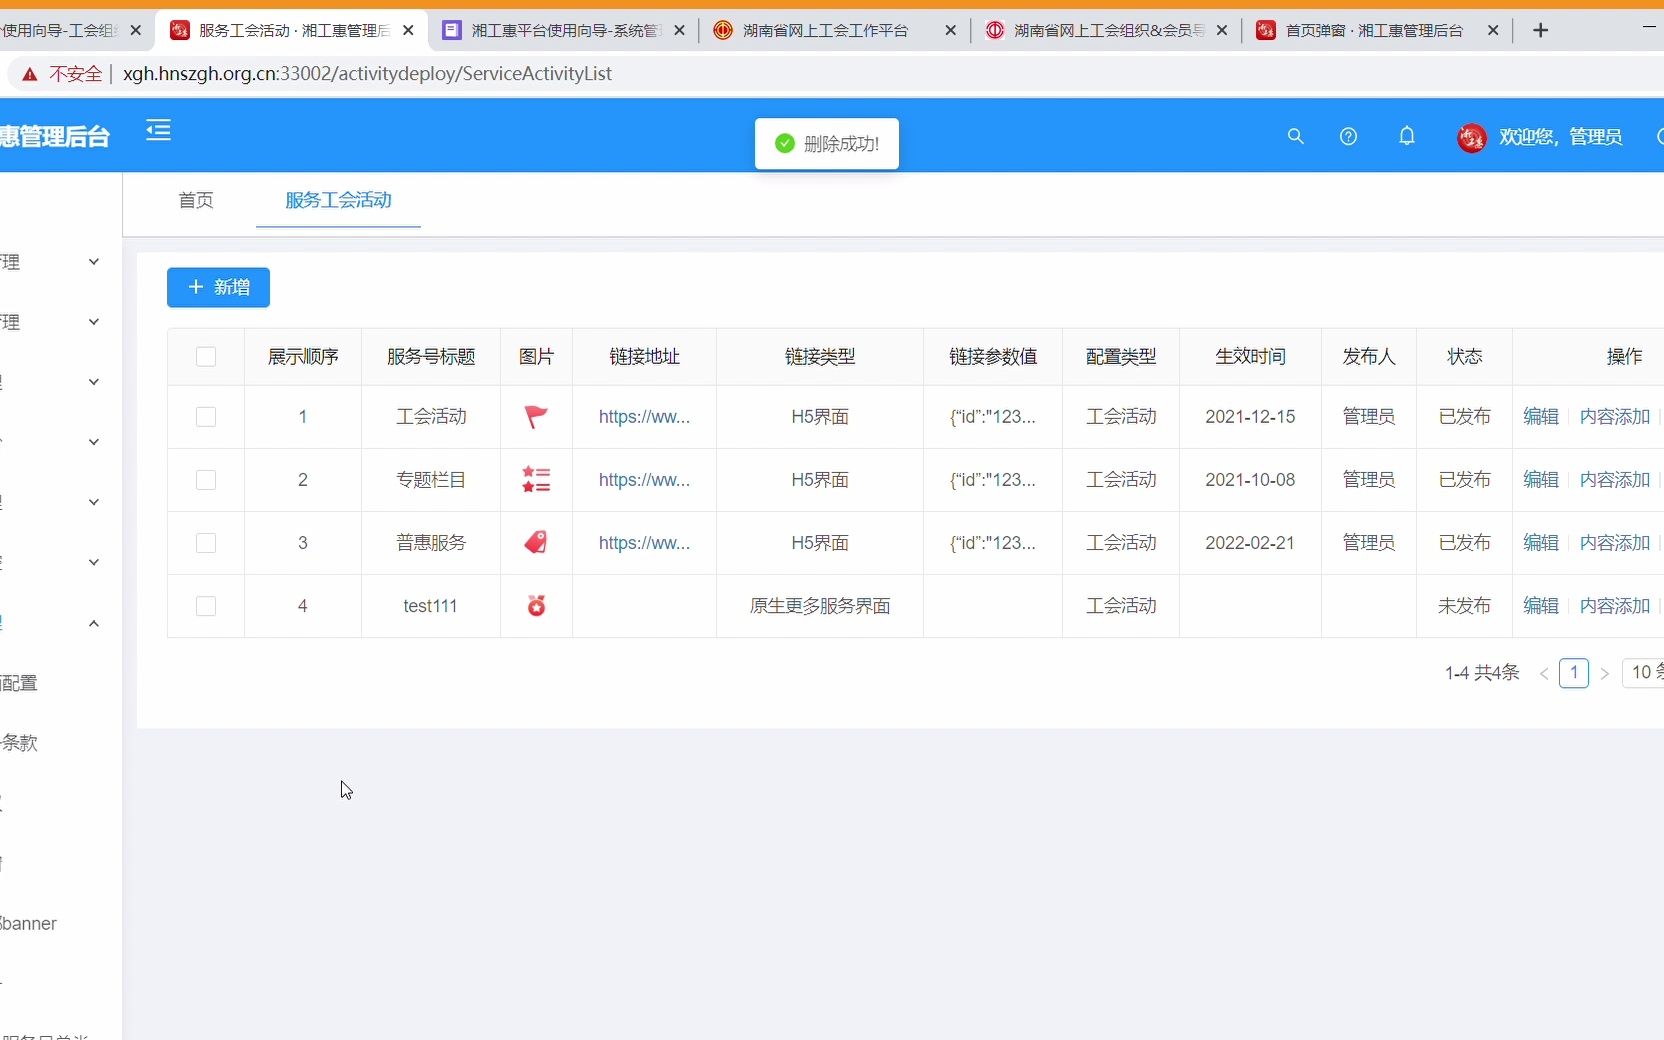Open the link address in 普惠服务 row
This screenshot has height=1040, width=1664.
pyautogui.click(x=644, y=543)
